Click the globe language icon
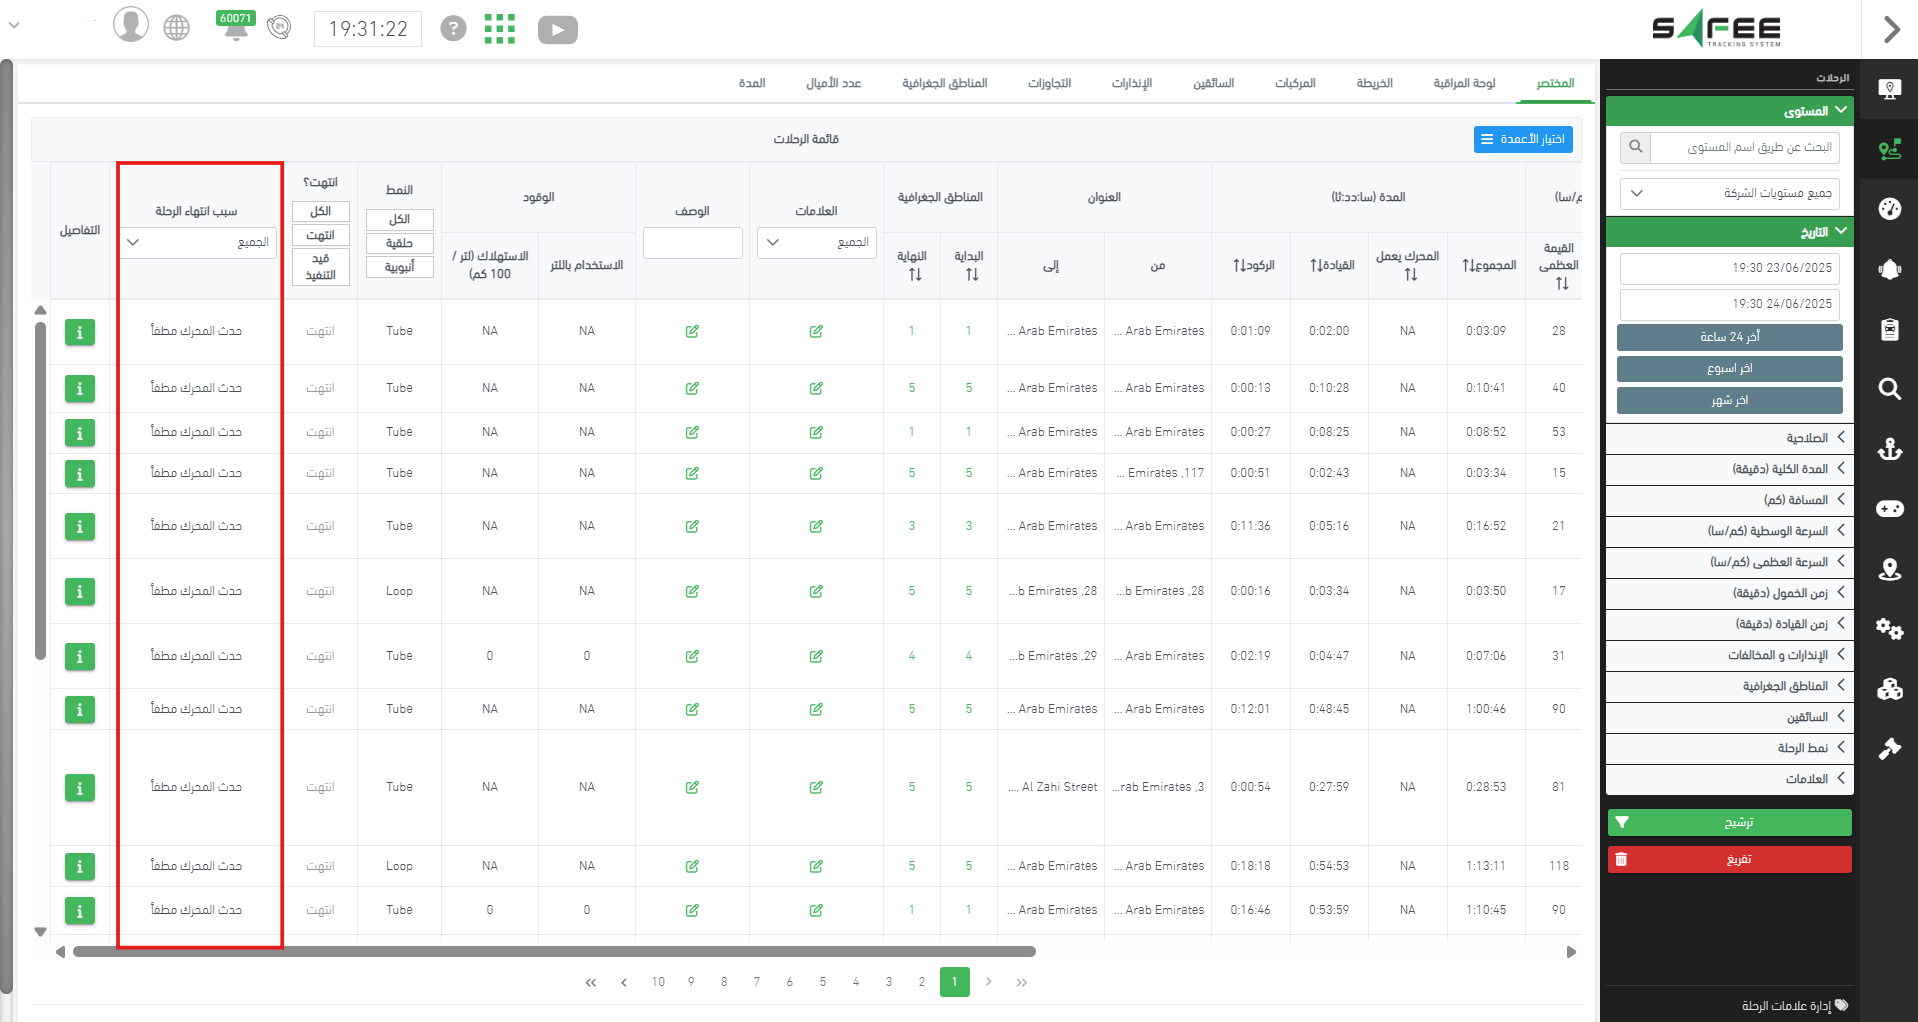This screenshot has width=1918, height=1022. point(177,28)
